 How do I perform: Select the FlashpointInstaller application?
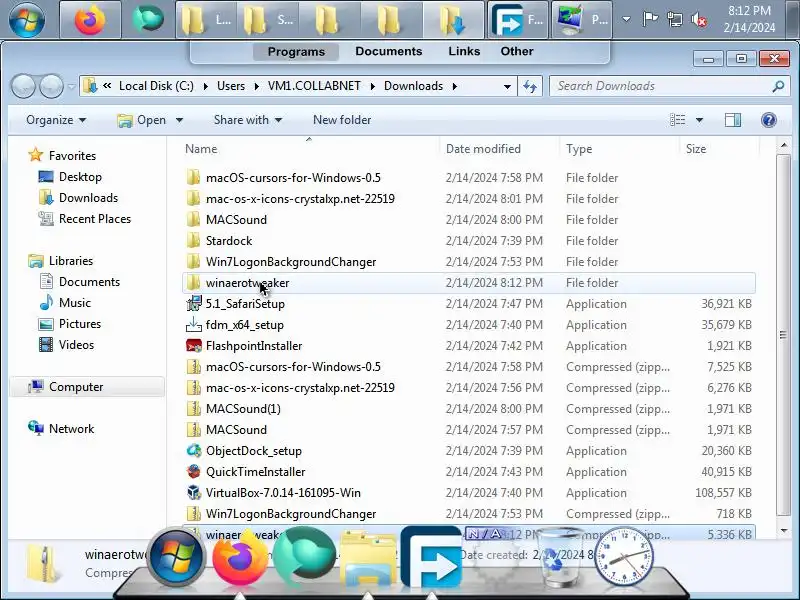click(468, 345)
